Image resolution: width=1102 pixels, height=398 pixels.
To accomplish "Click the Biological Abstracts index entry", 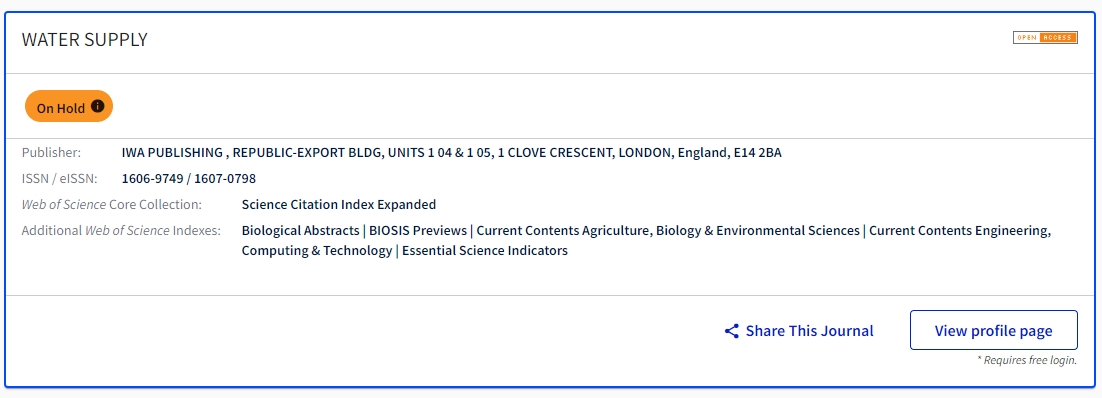I will click(300, 231).
